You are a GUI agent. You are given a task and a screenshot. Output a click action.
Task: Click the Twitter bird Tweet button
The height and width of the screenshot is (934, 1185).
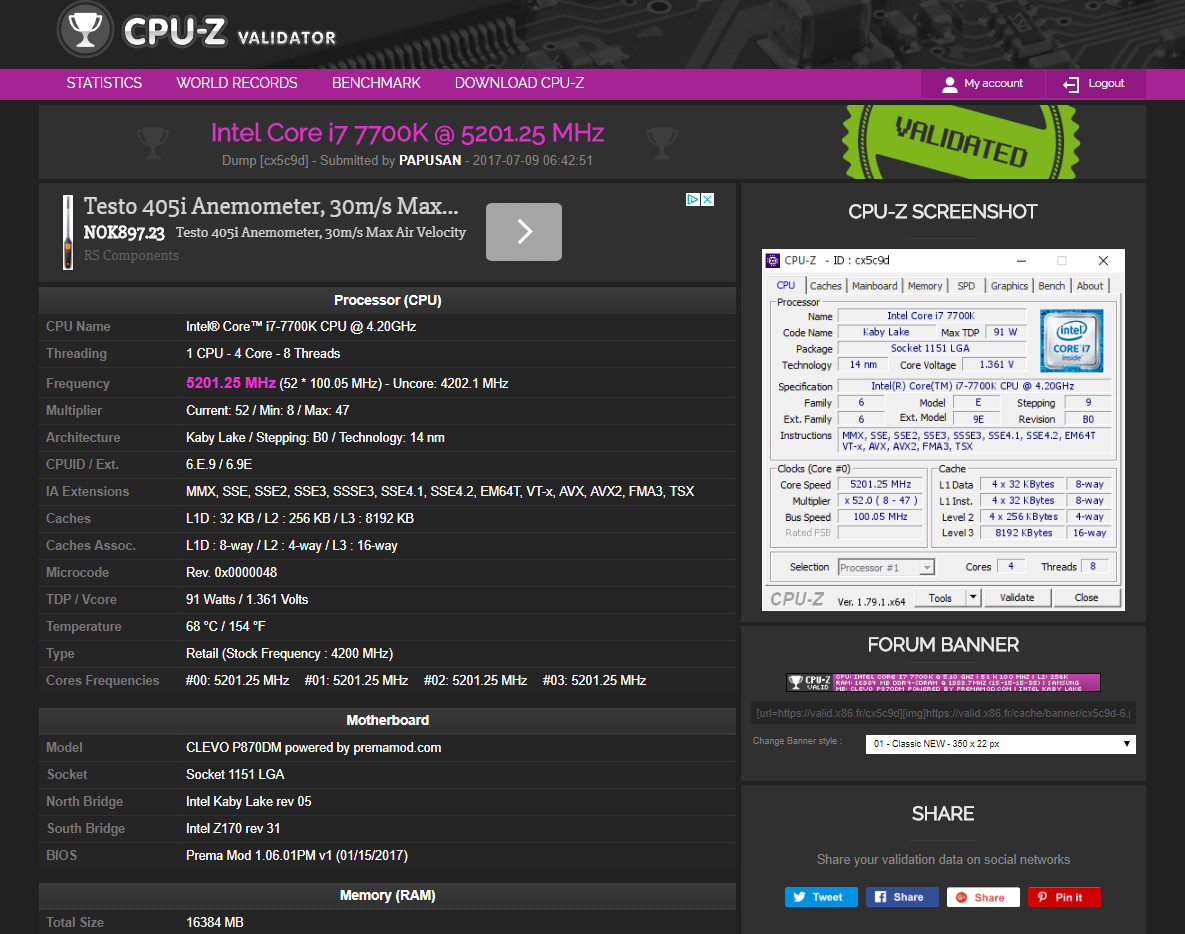click(x=821, y=897)
